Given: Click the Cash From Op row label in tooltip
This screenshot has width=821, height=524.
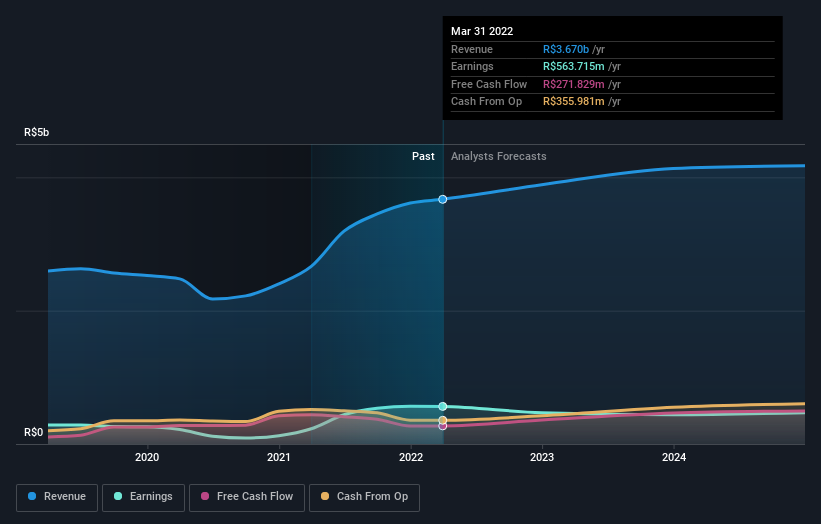Looking at the screenshot, I should (486, 102).
